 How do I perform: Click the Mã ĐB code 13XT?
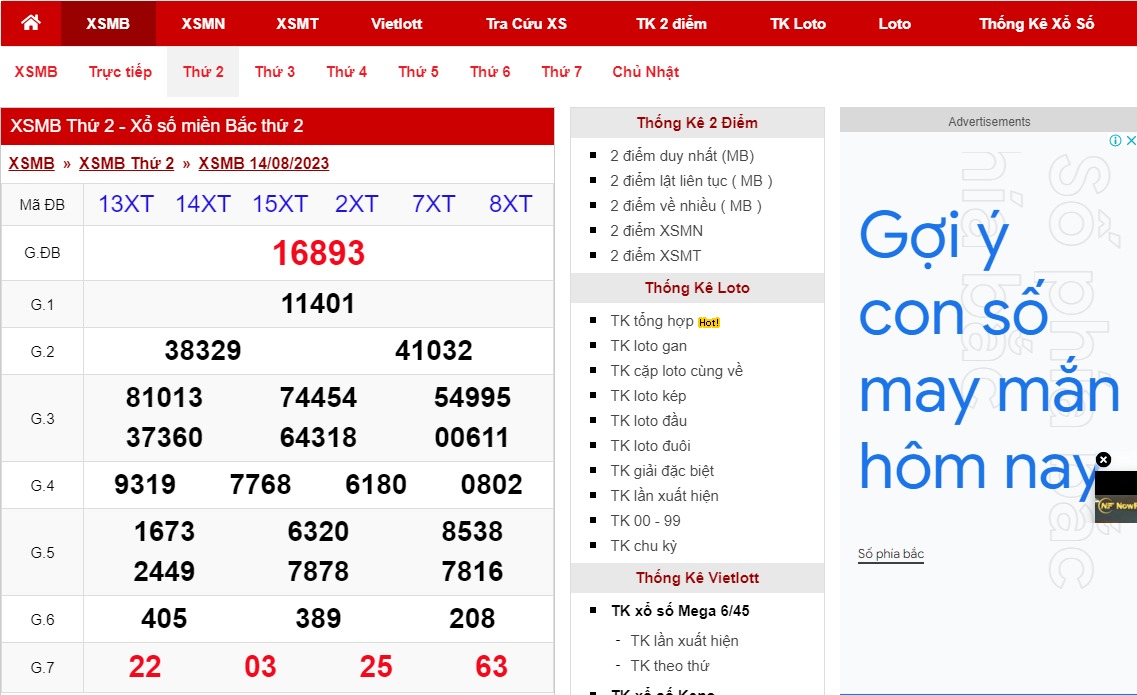click(x=125, y=204)
